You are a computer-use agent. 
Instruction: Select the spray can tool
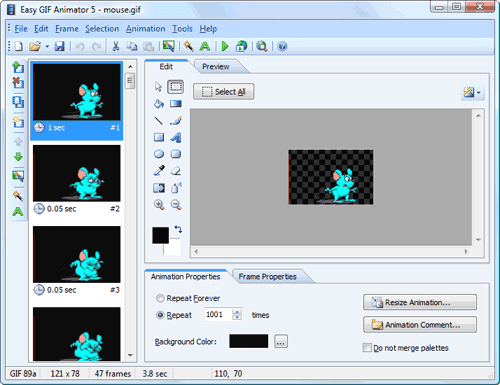click(176, 188)
